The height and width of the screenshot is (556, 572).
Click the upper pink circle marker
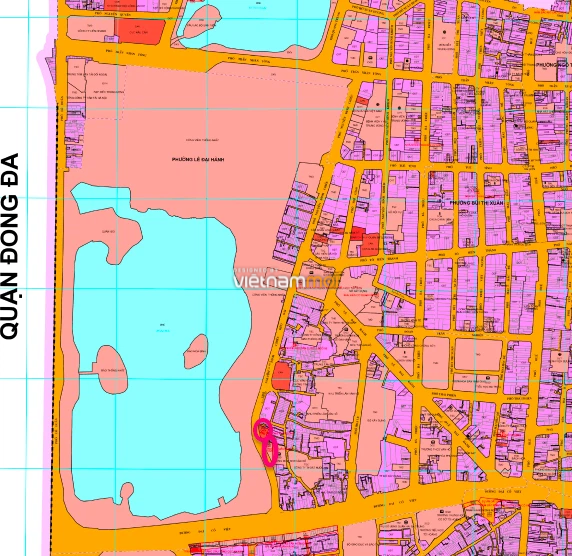click(262, 430)
